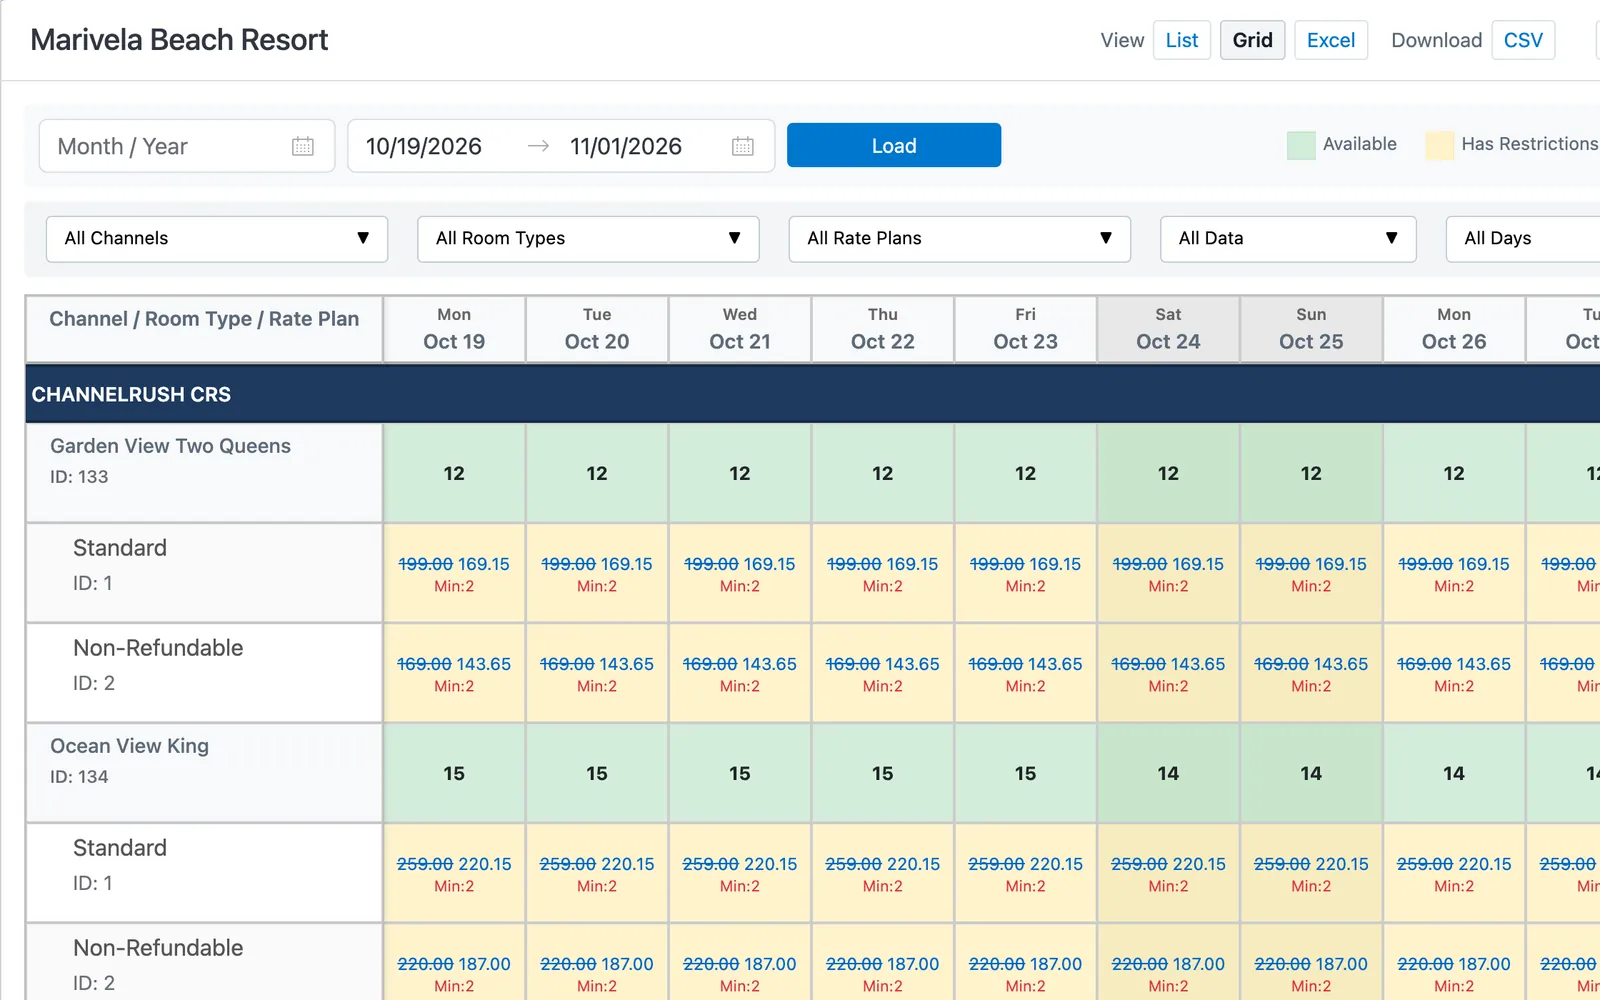
Task: Click the yellow Has Restrictions legend swatch
Action: click(x=1440, y=145)
